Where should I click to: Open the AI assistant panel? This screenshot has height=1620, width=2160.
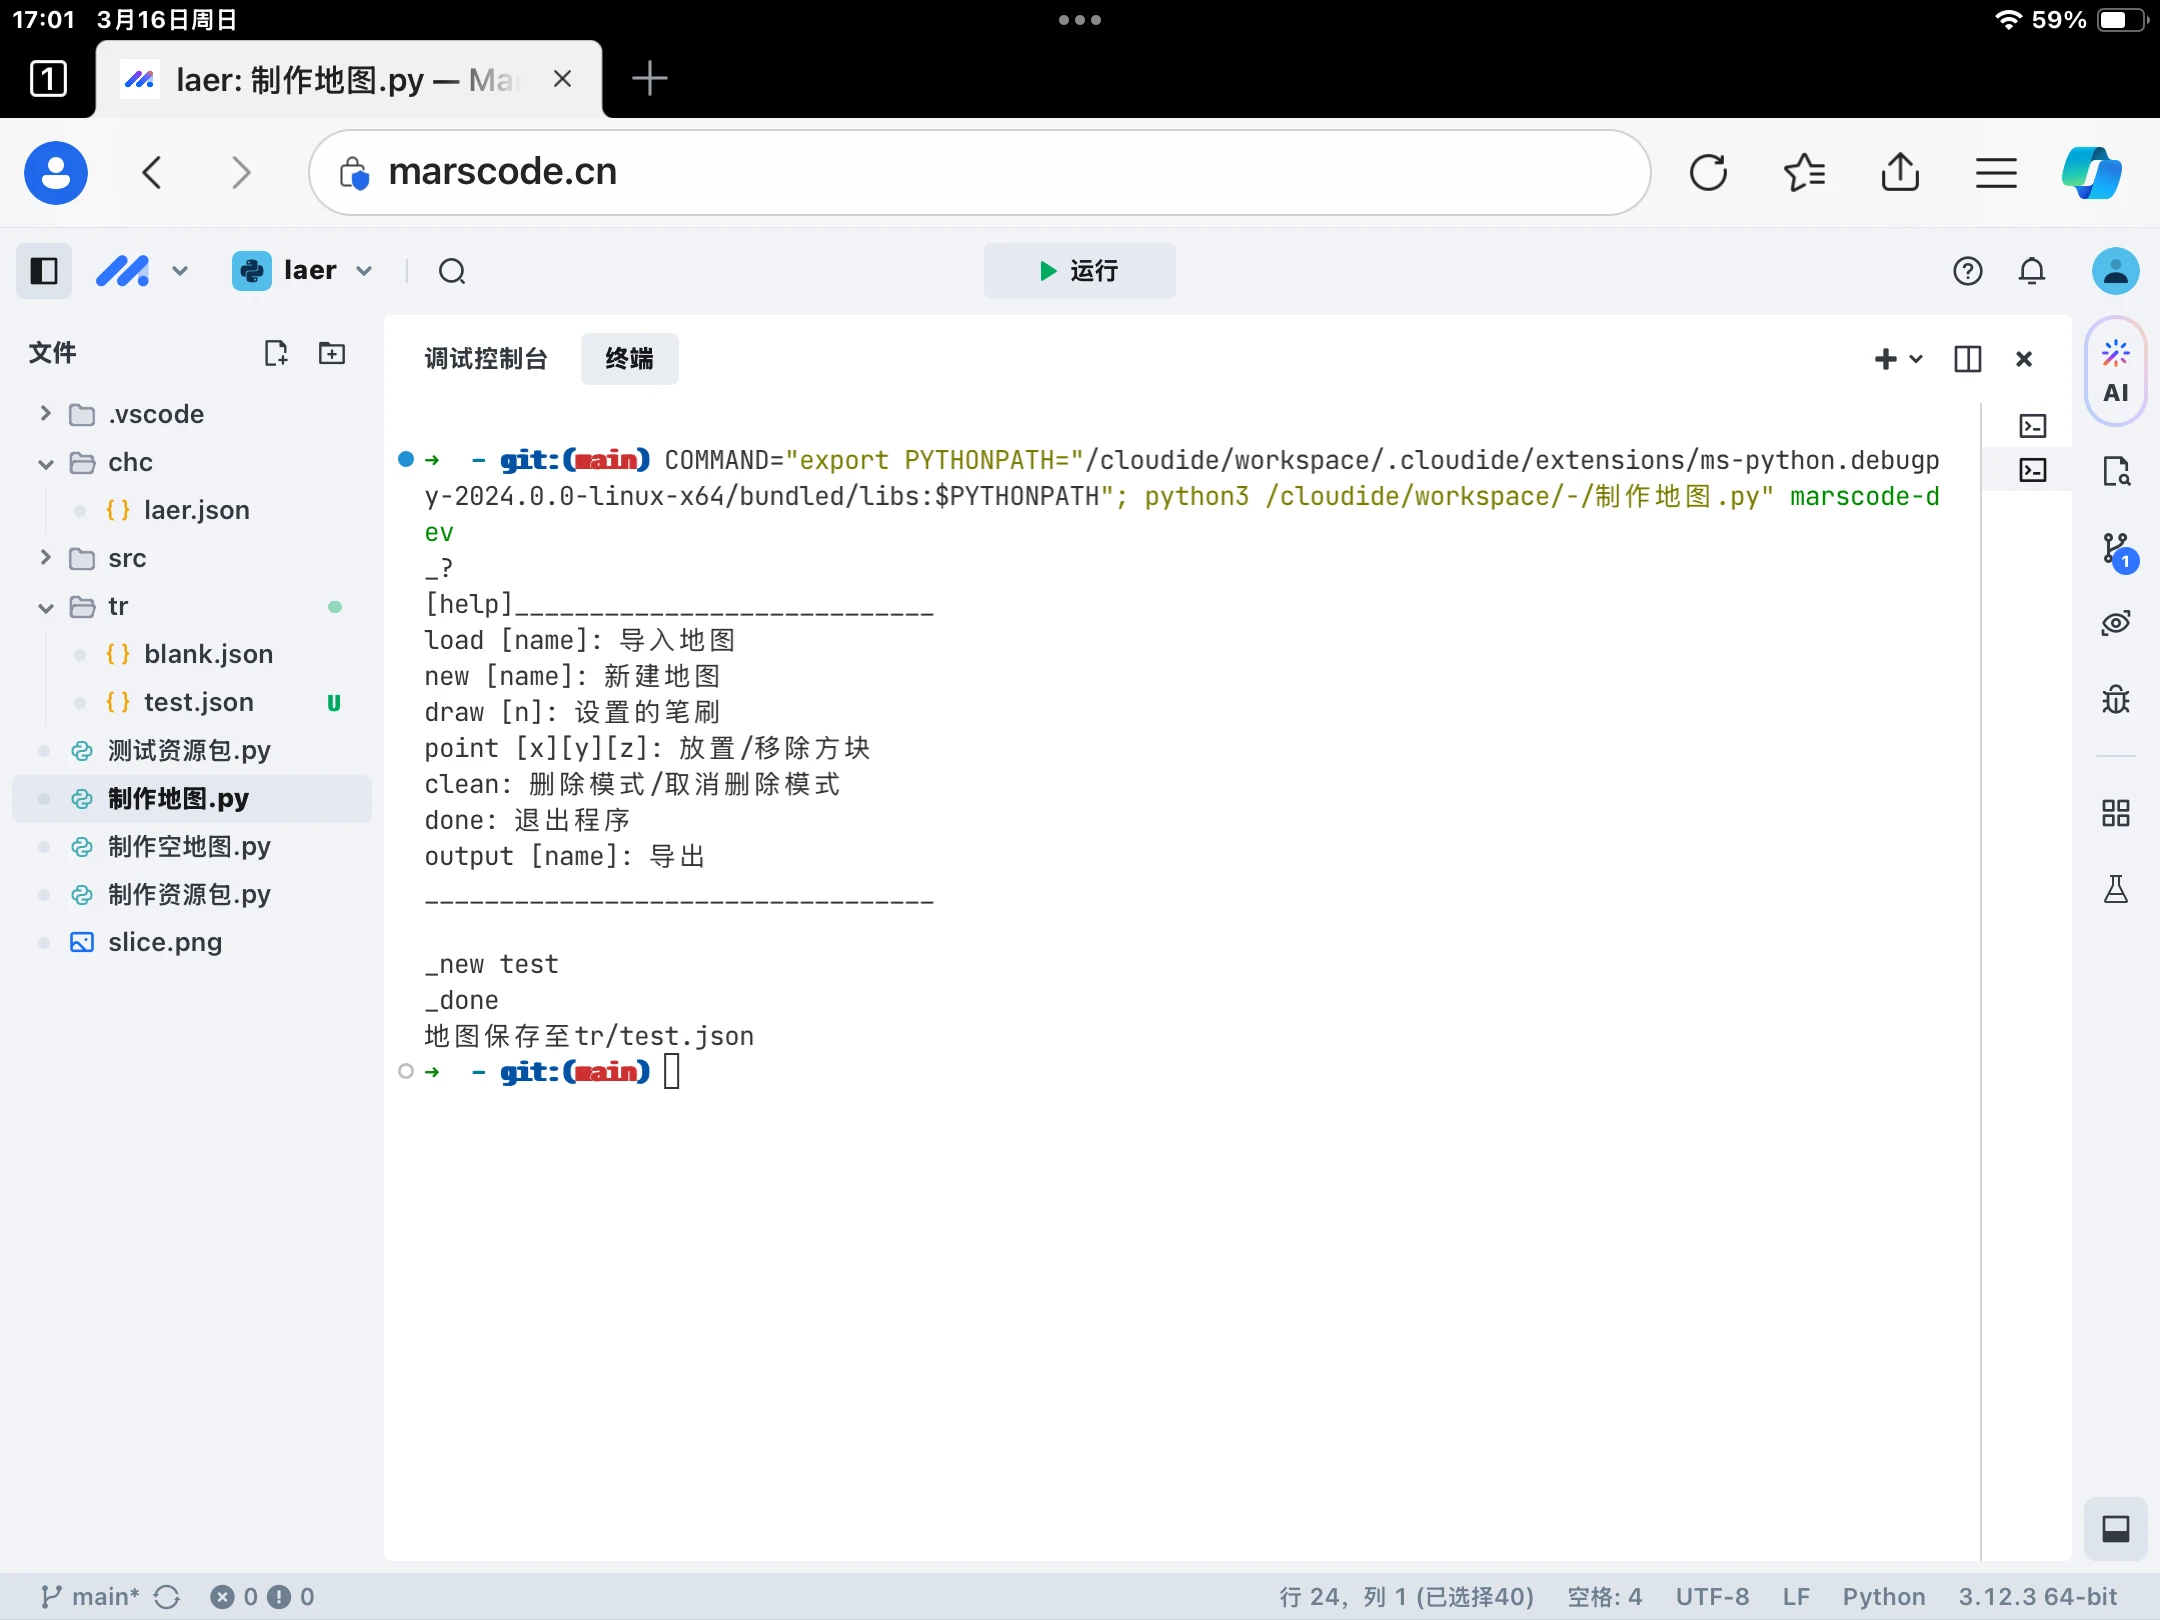pyautogui.click(x=2115, y=372)
